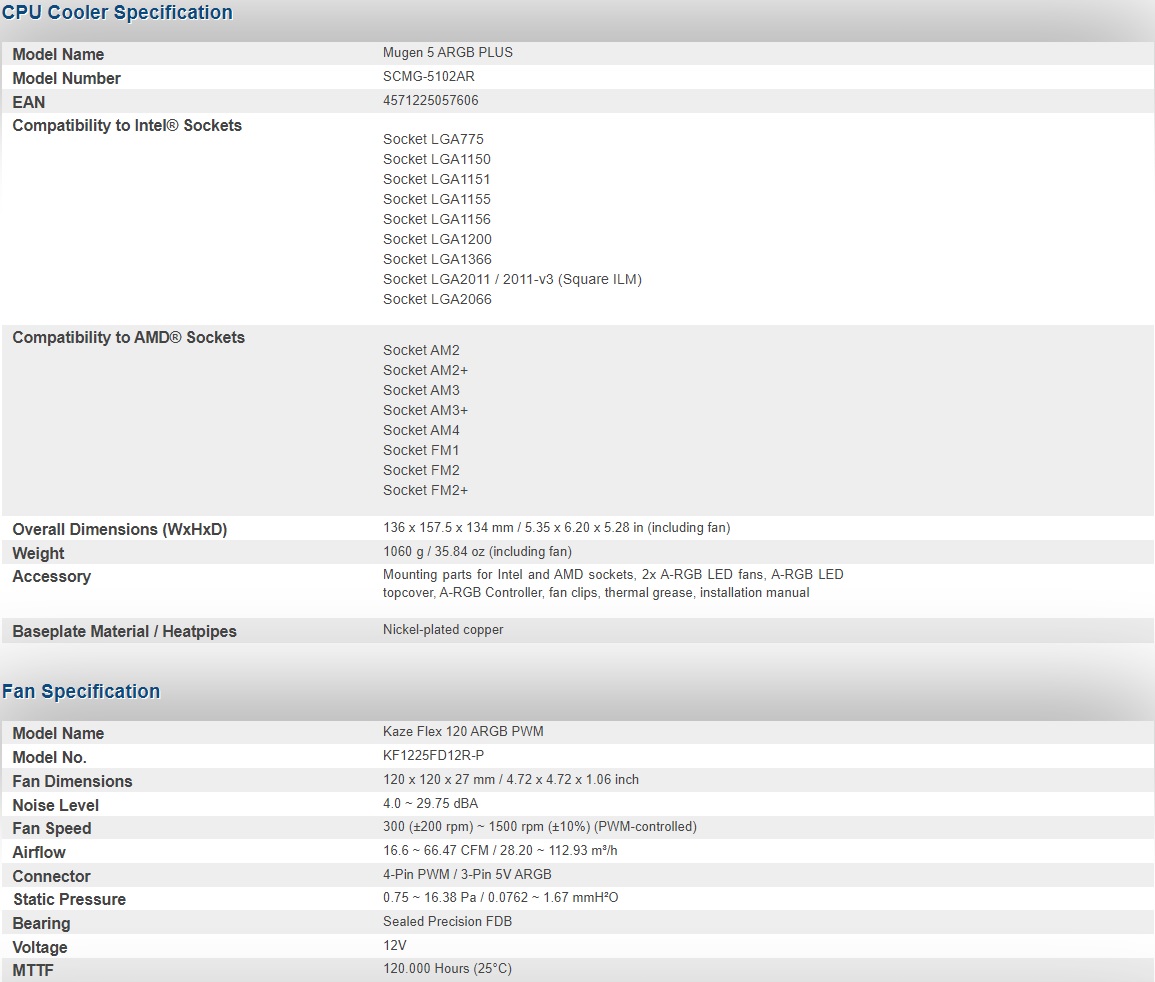The width and height of the screenshot is (1155, 982).
Task: Select the Socket LGA2066 entry
Action: click(437, 299)
